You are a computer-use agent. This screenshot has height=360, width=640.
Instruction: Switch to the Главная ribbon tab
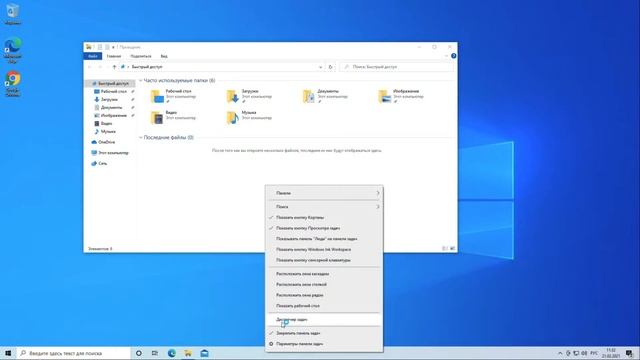[x=114, y=56]
